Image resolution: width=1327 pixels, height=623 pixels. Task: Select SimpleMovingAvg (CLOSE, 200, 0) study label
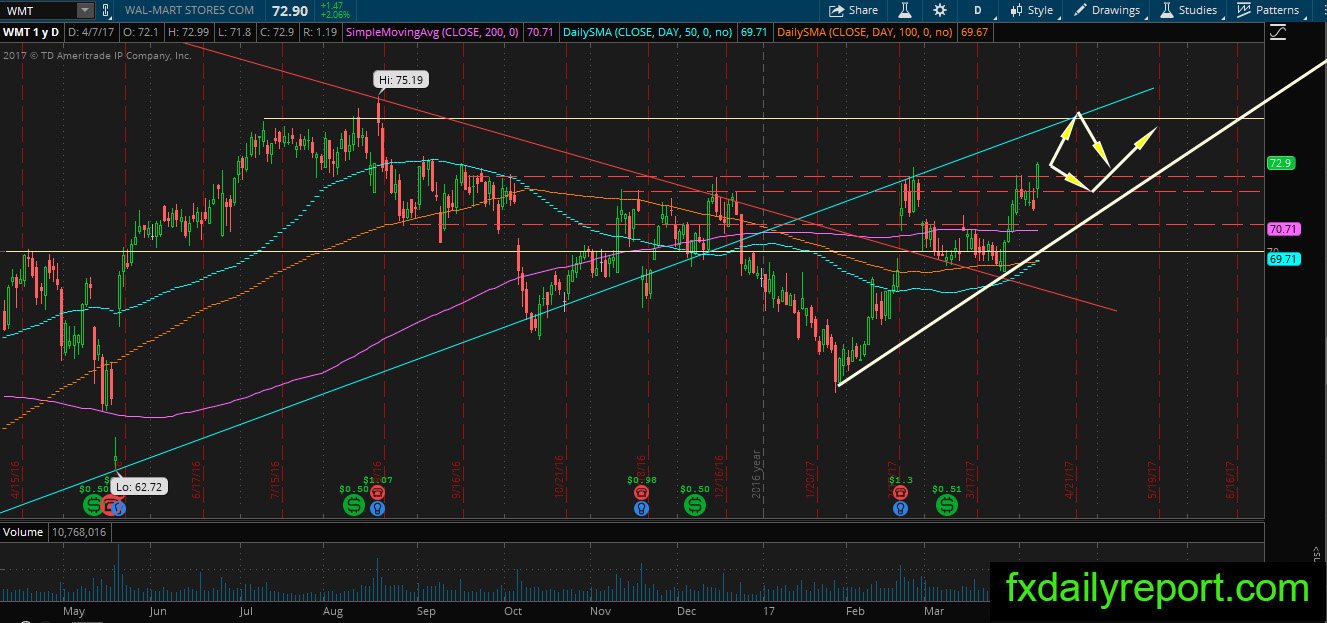pyautogui.click(x=432, y=33)
